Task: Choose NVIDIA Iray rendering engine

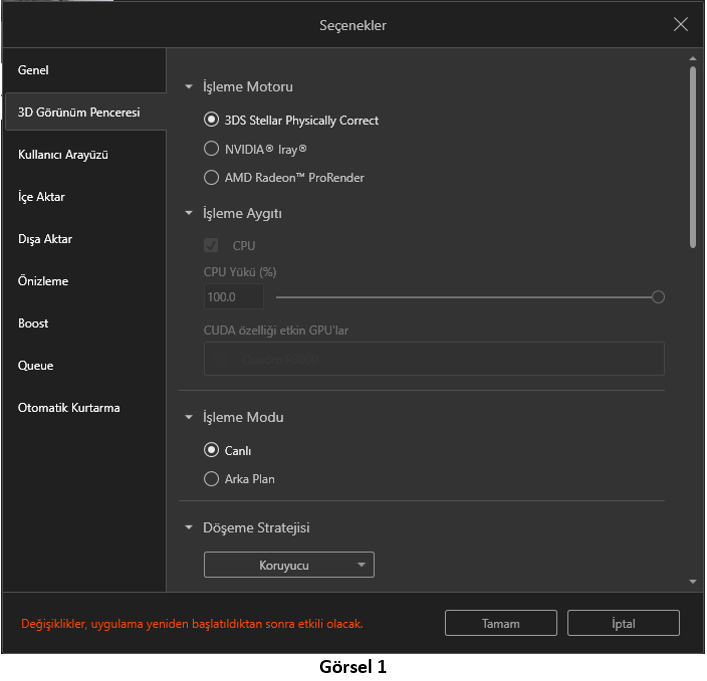Action: pos(211,149)
